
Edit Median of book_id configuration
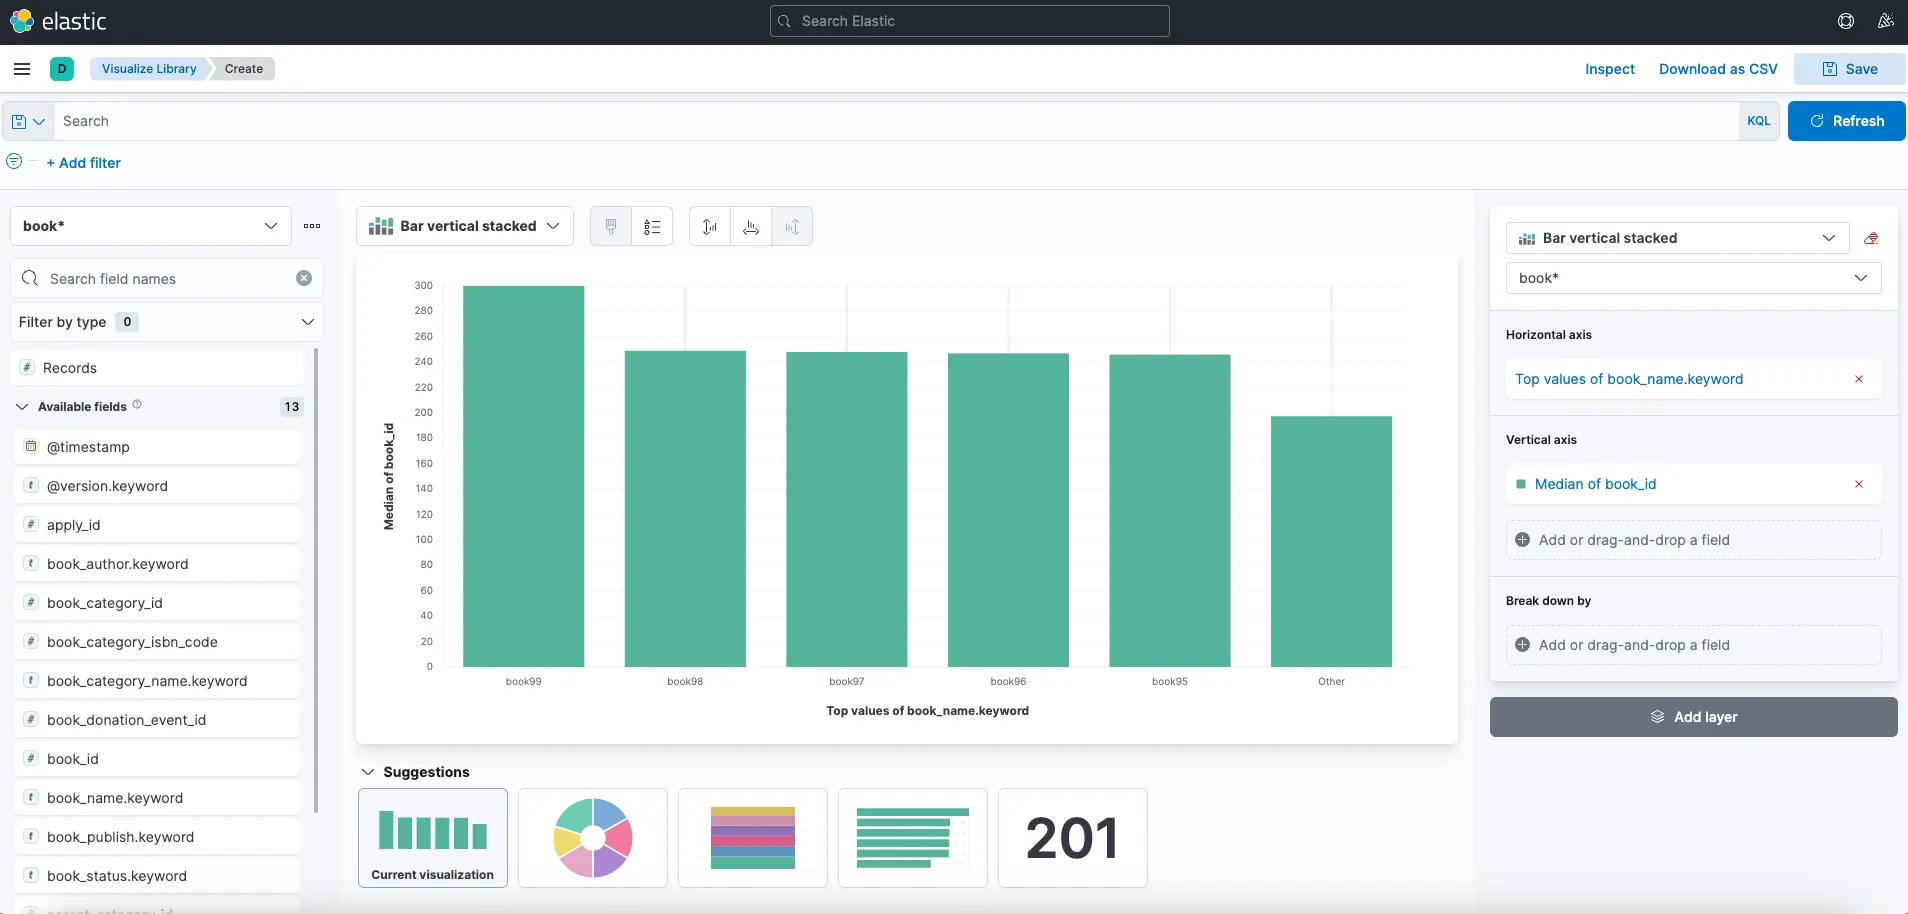[1596, 484]
